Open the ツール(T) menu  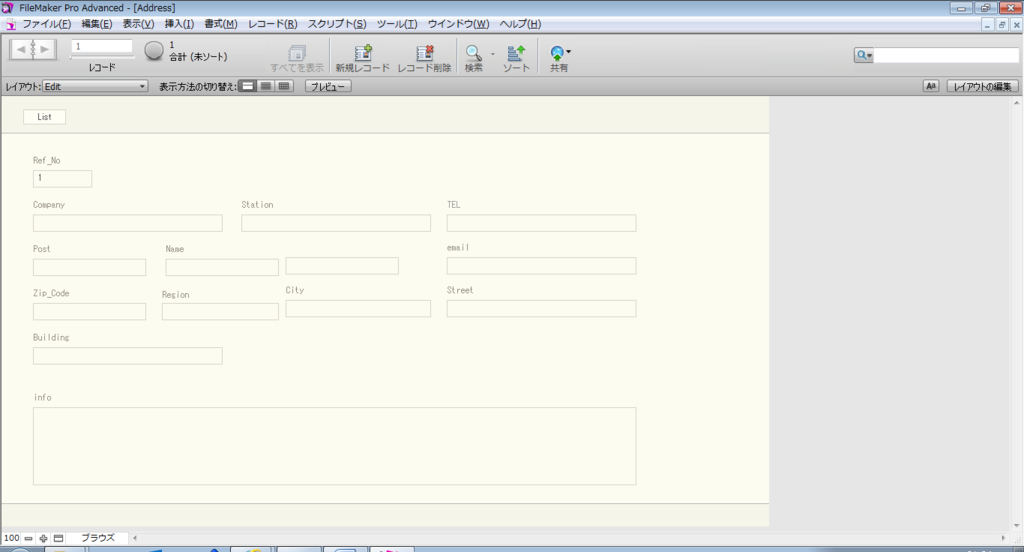click(x=396, y=24)
